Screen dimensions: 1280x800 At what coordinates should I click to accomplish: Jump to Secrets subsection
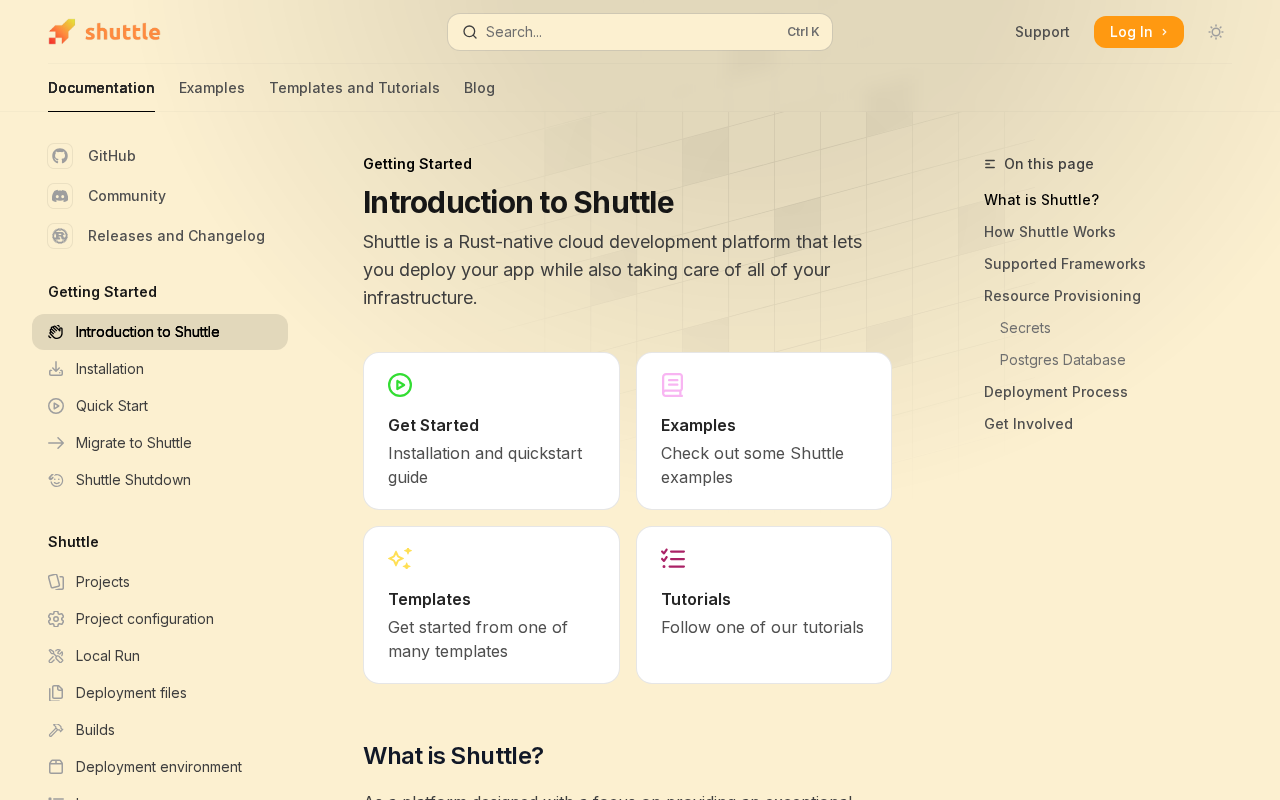[1025, 328]
